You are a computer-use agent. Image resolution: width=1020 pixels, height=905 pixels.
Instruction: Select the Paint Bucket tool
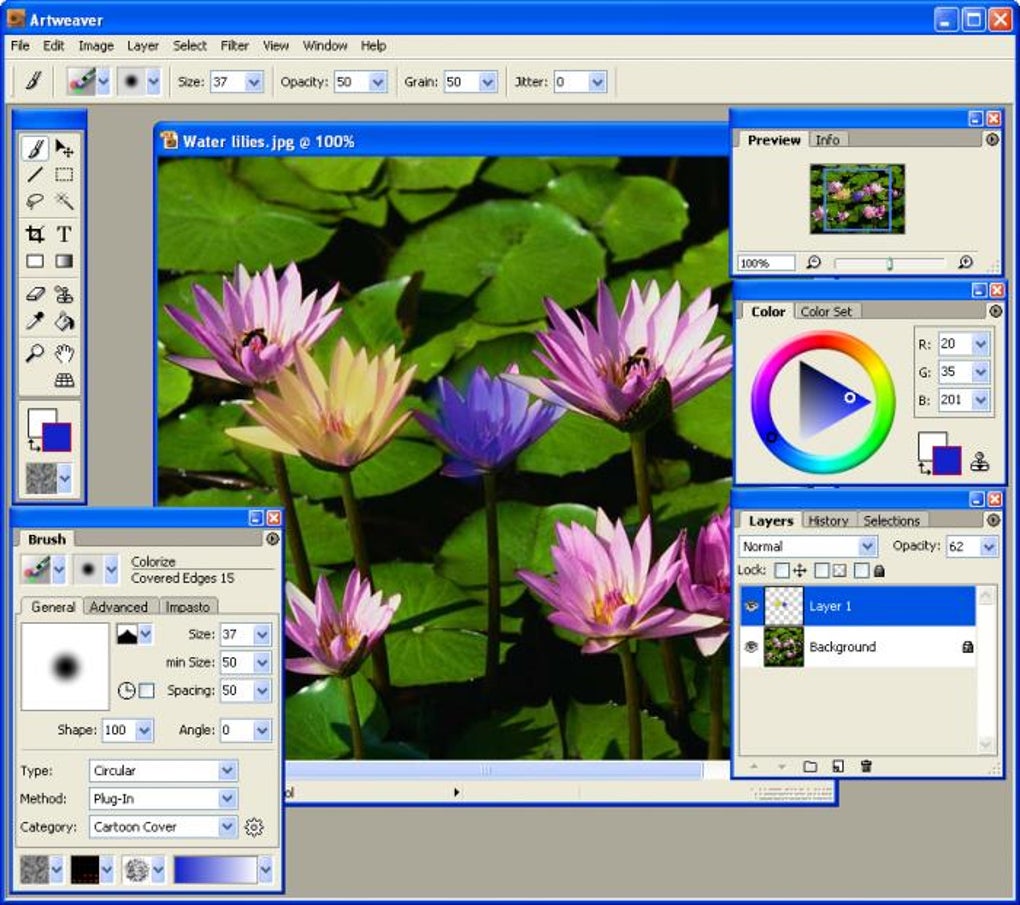pyautogui.click(x=64, y=321)
